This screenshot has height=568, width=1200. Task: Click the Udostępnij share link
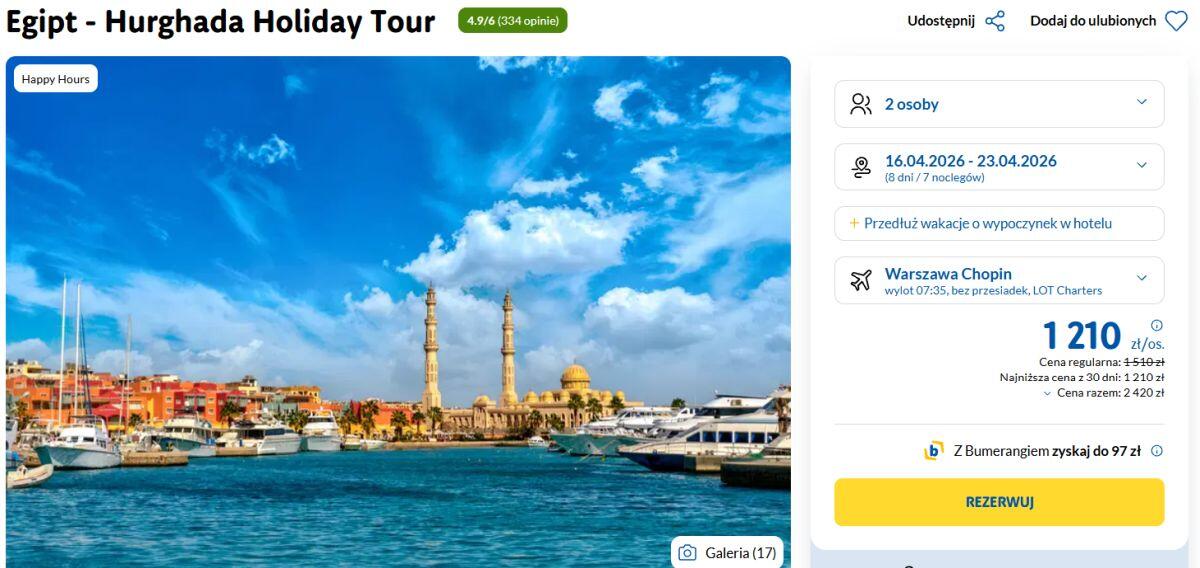(941, 21)
